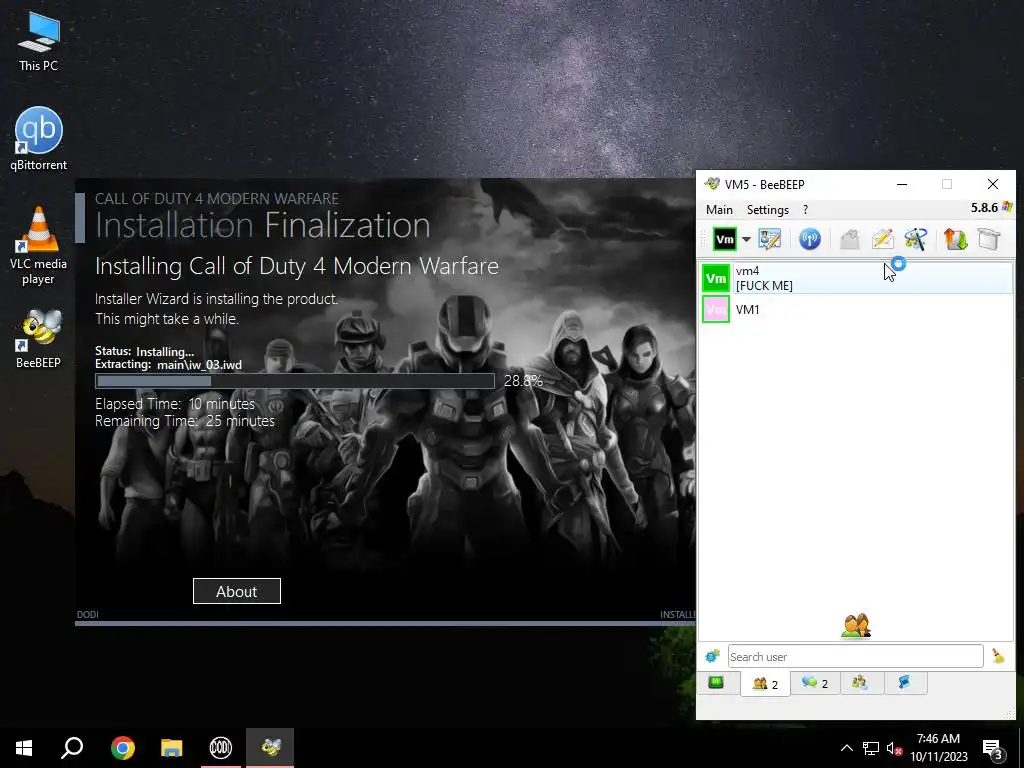Viewport: 1024px width, 768px height.
Task: Click the bee icon in BeeBEEP title bar
Action: tap(712, 184)
